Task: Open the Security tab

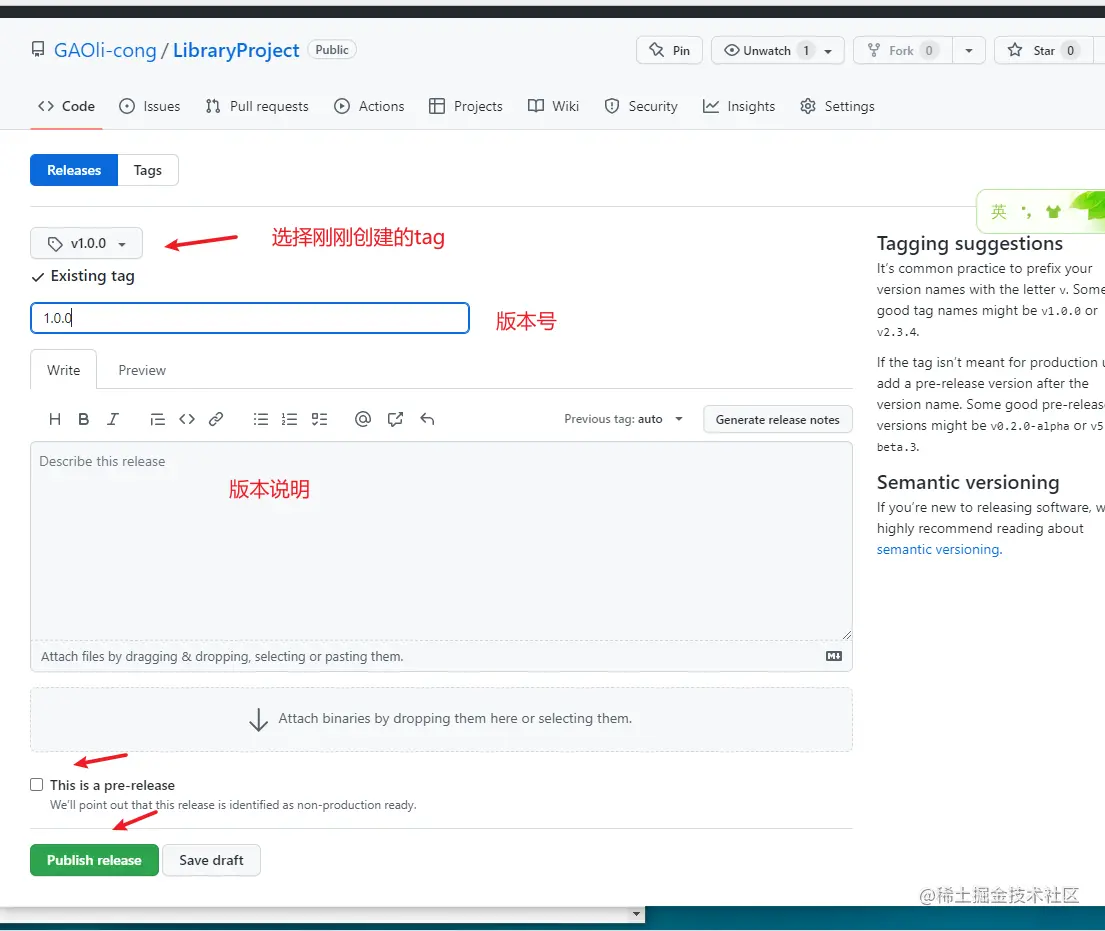Action: [x=641, y=106]
